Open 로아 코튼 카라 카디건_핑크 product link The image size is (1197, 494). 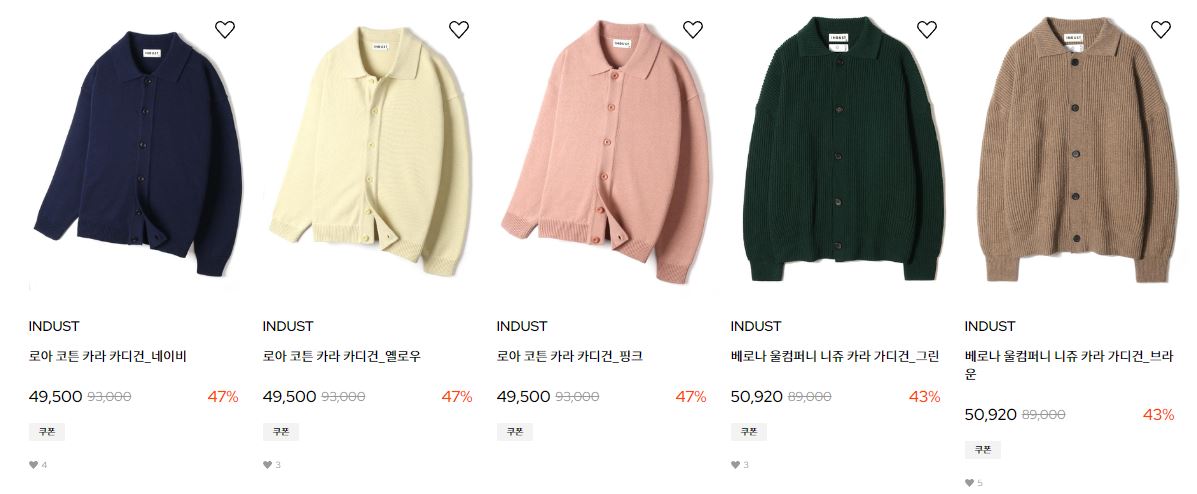click(570, 357)
